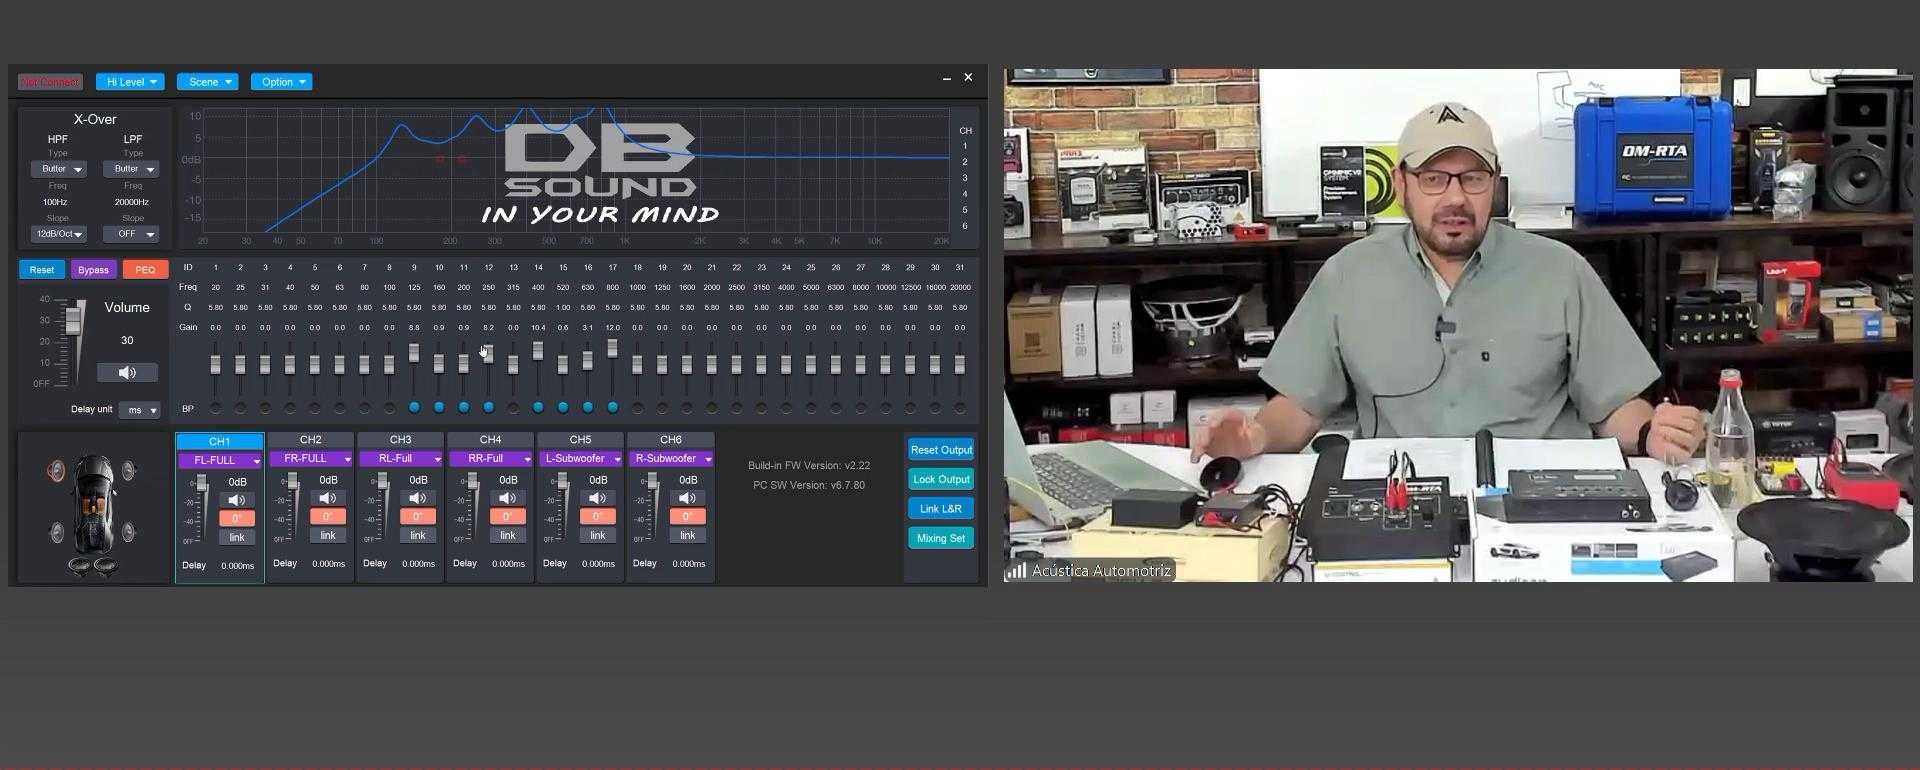Open the Option menu
Viewport: 1920px width, 770px height.
(x=281, y=82)
